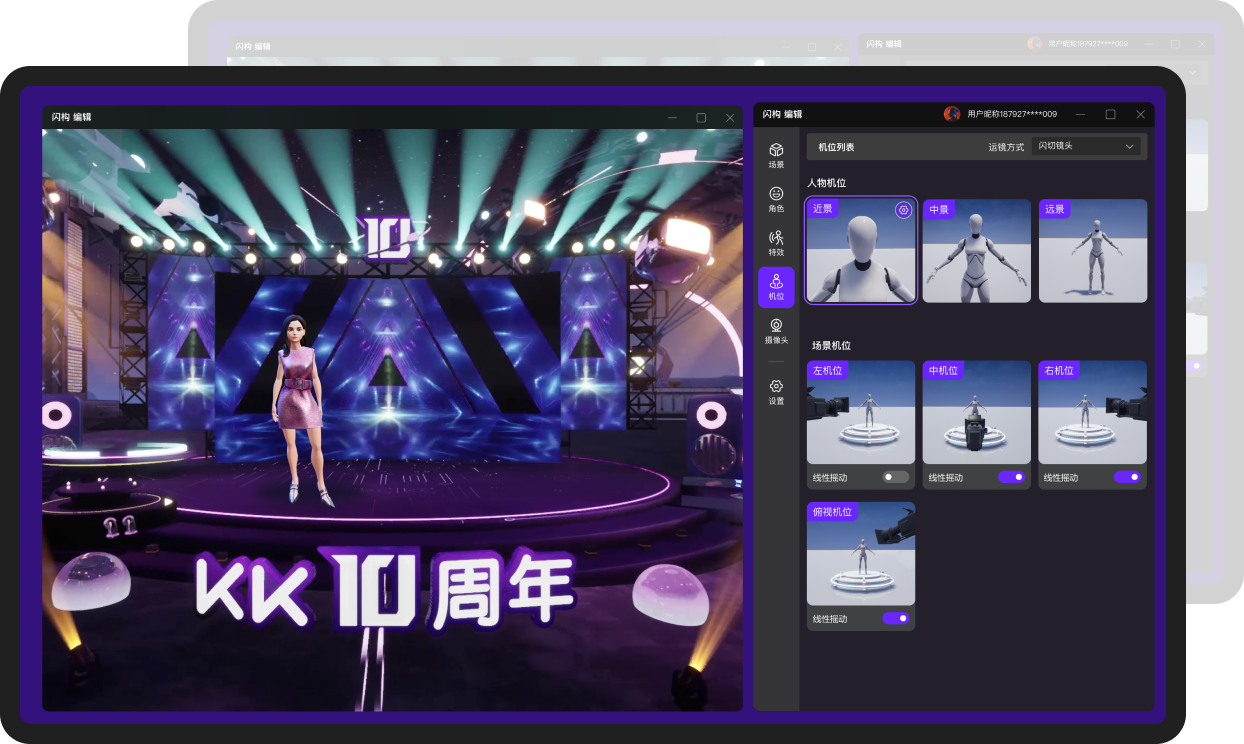Image resolution: width=1244 pixels, height=744 pixels.
Task: Click the username 用户昵称187927****009
Action: [1012, 114]
